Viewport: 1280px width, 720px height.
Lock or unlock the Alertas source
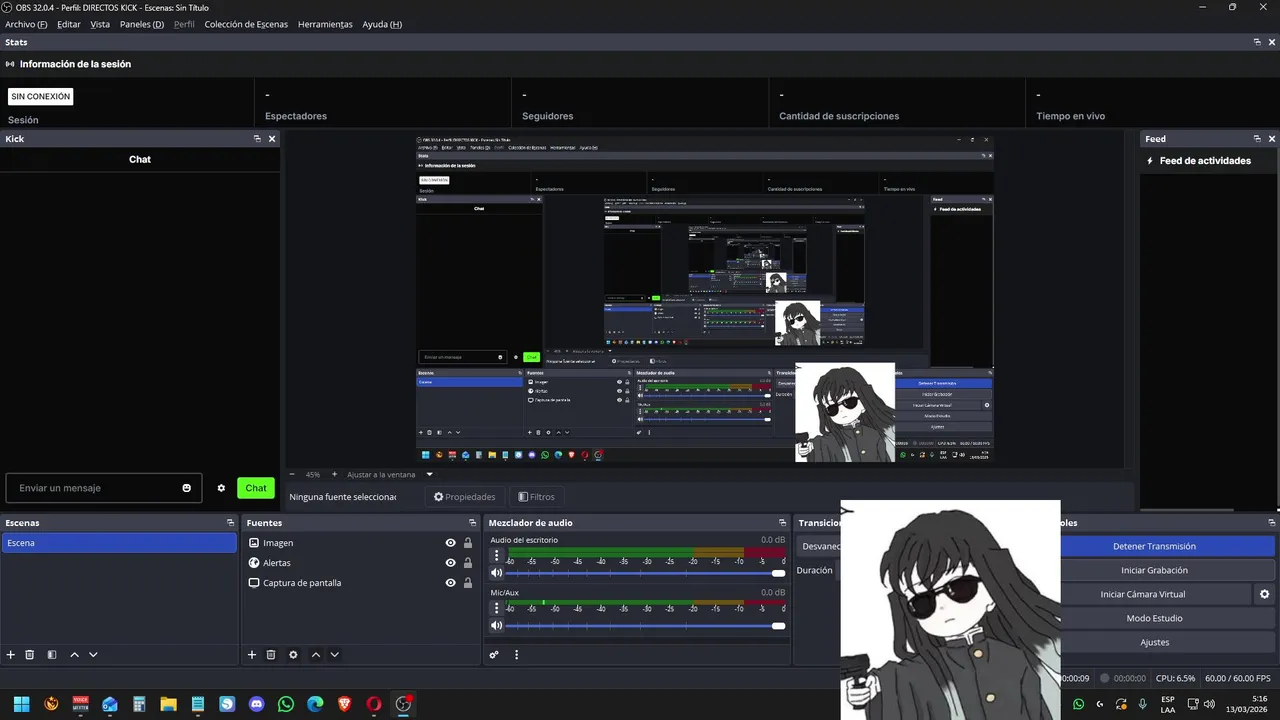tap(468, 563)
